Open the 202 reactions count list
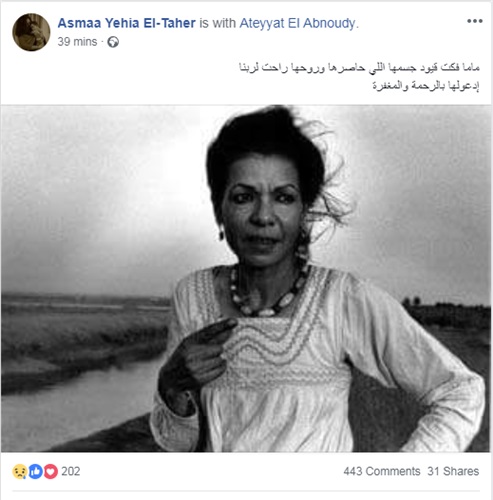 click(71, 471)
